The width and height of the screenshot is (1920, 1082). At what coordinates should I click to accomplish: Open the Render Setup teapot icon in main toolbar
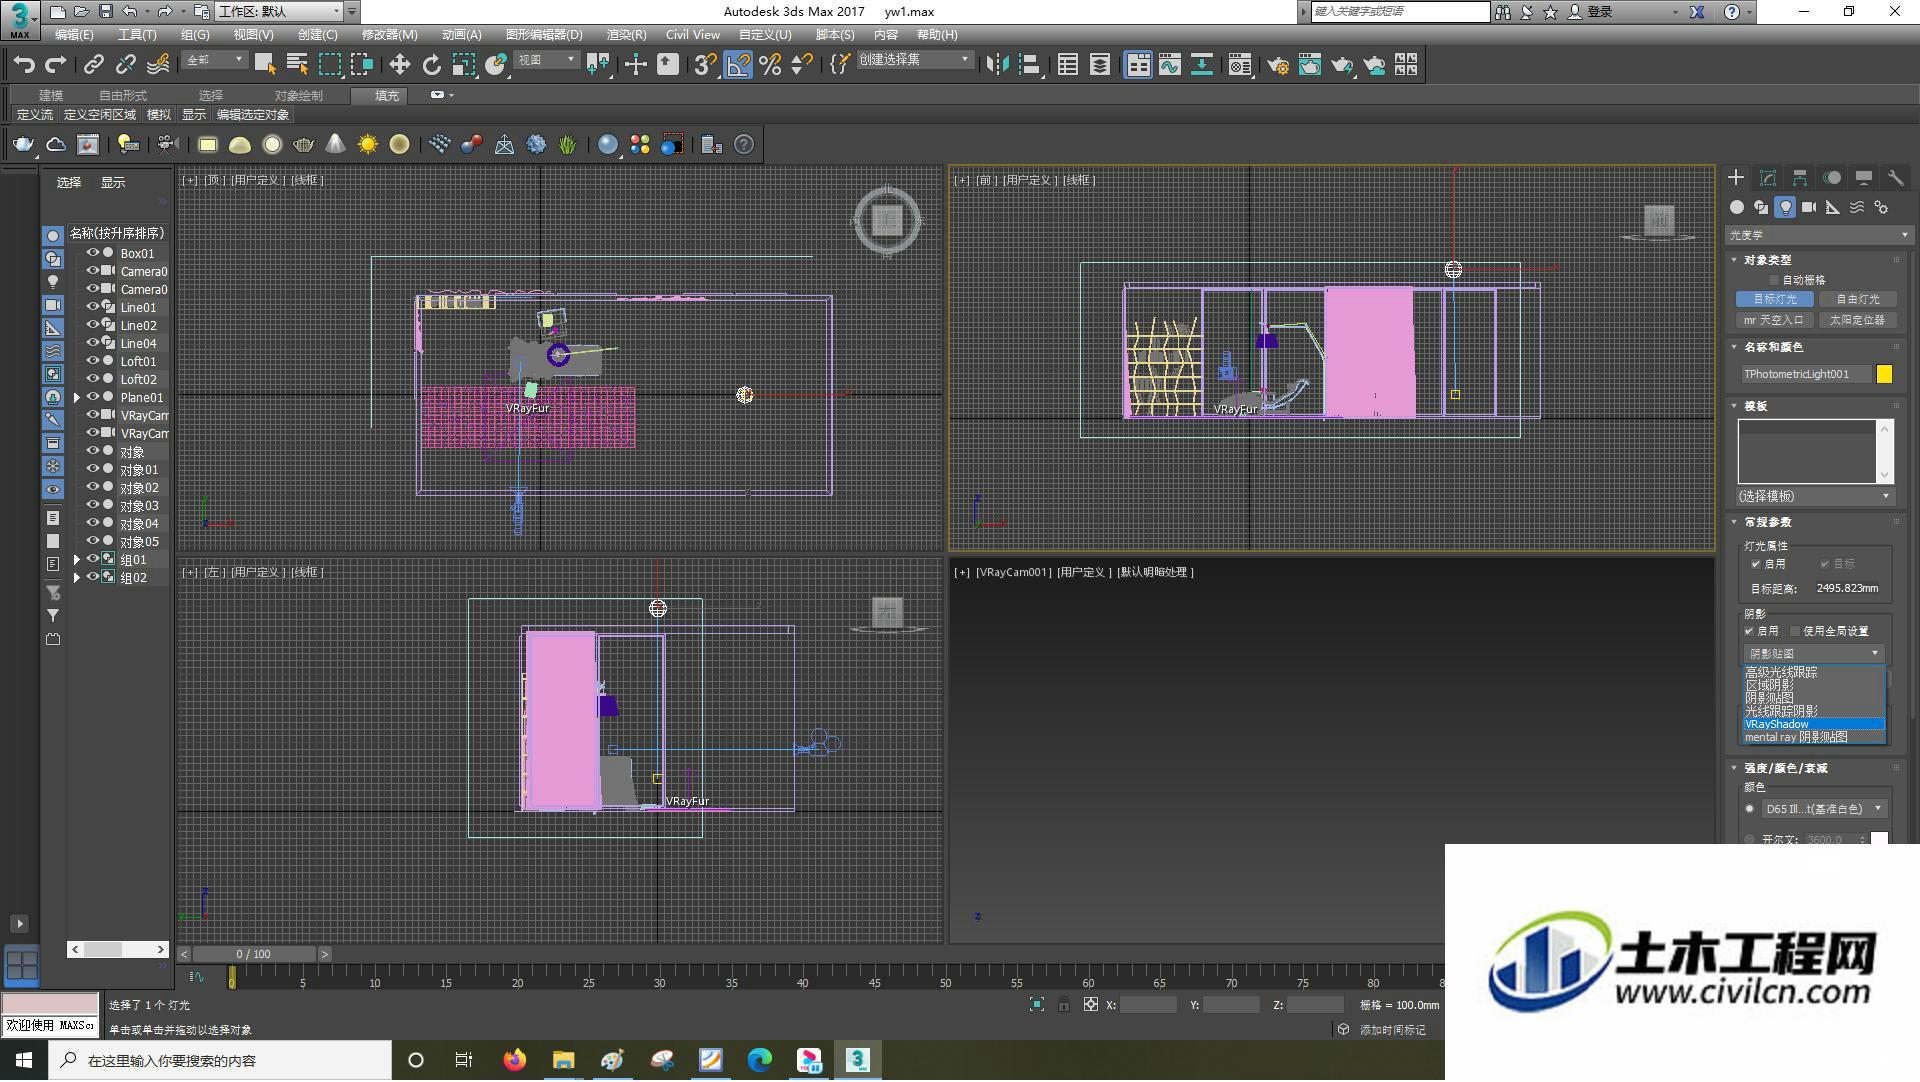1277,65
